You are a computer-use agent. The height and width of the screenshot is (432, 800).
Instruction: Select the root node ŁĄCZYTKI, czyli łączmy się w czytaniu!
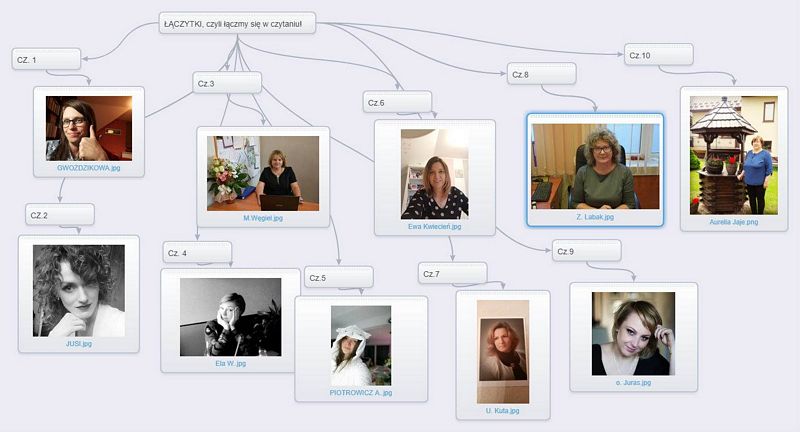(x=238, y=23)
